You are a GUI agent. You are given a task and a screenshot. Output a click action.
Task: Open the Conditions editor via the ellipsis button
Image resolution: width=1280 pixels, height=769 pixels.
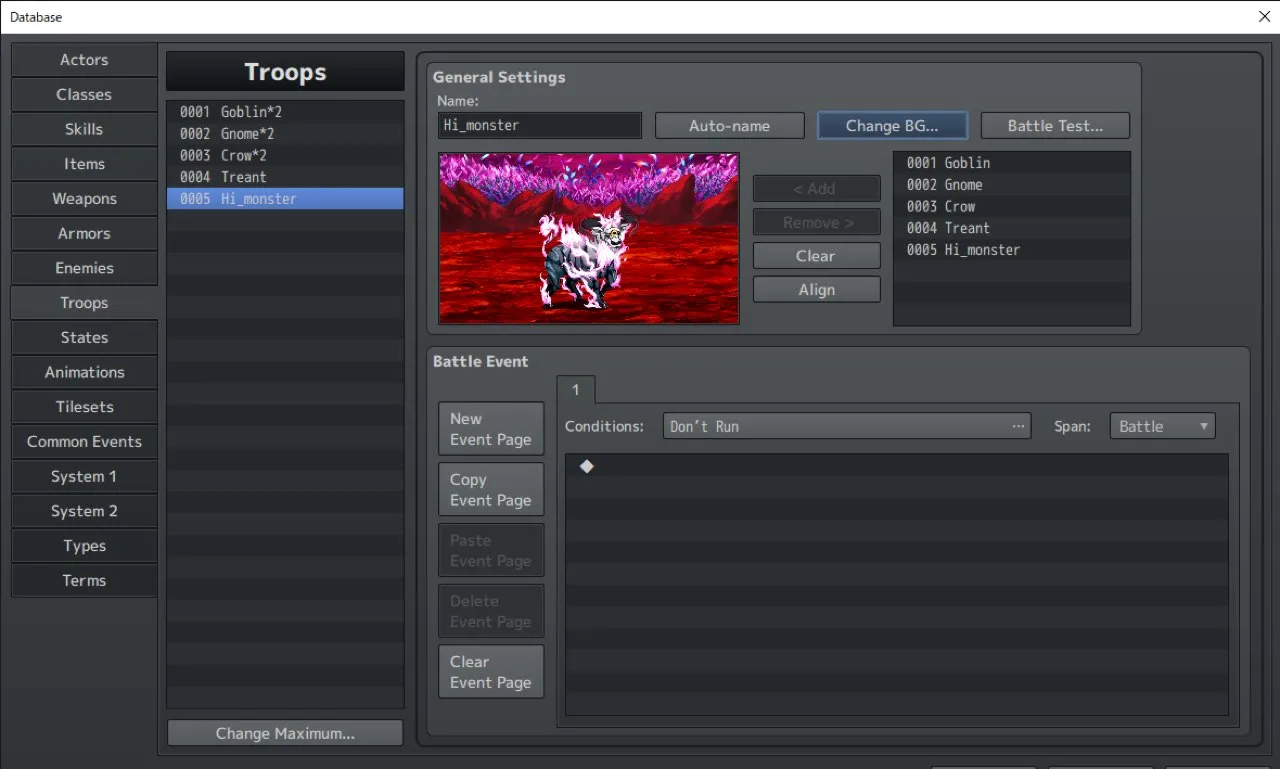click(x=1018, y=425)
